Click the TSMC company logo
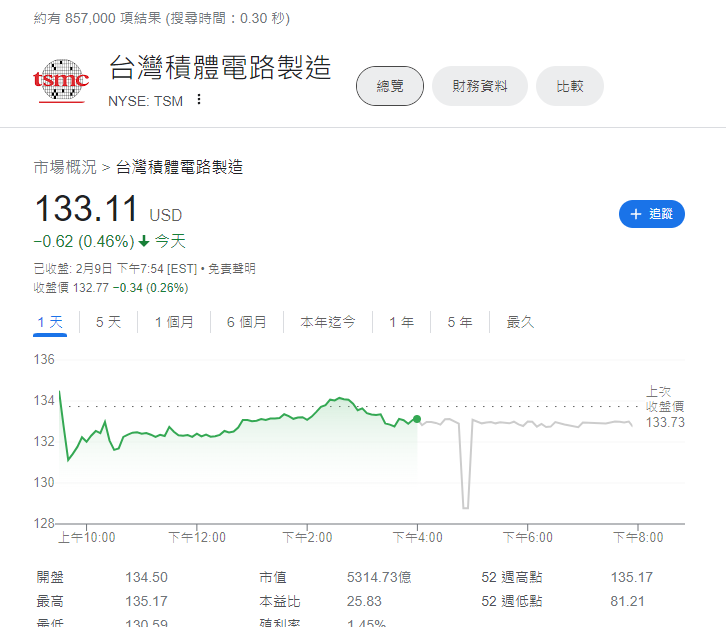The height and width of the screenshot is (627, 726). (x=61, y=81)
